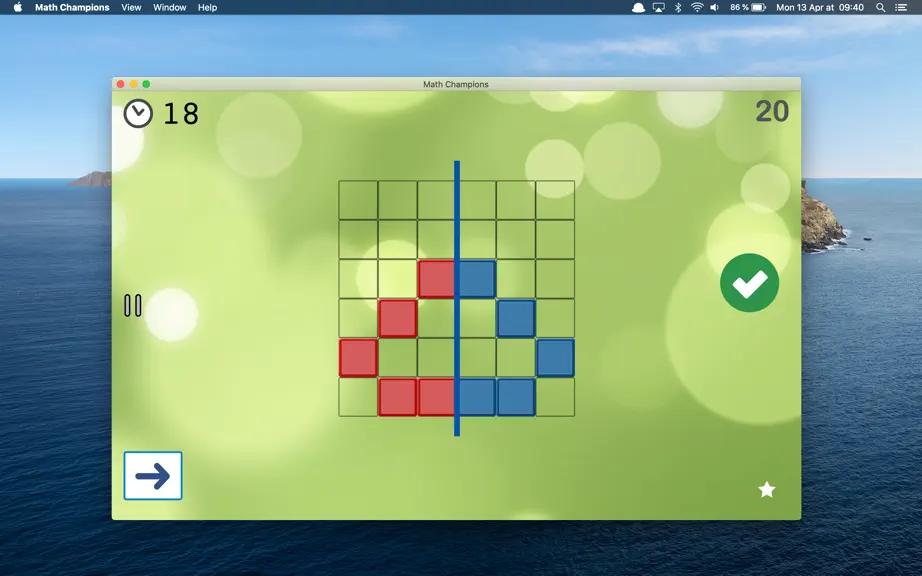The height and width of the screenshot is (576, 922).
Task: Click the blue right-arrow next button
Action: click(x=153, y=475)
